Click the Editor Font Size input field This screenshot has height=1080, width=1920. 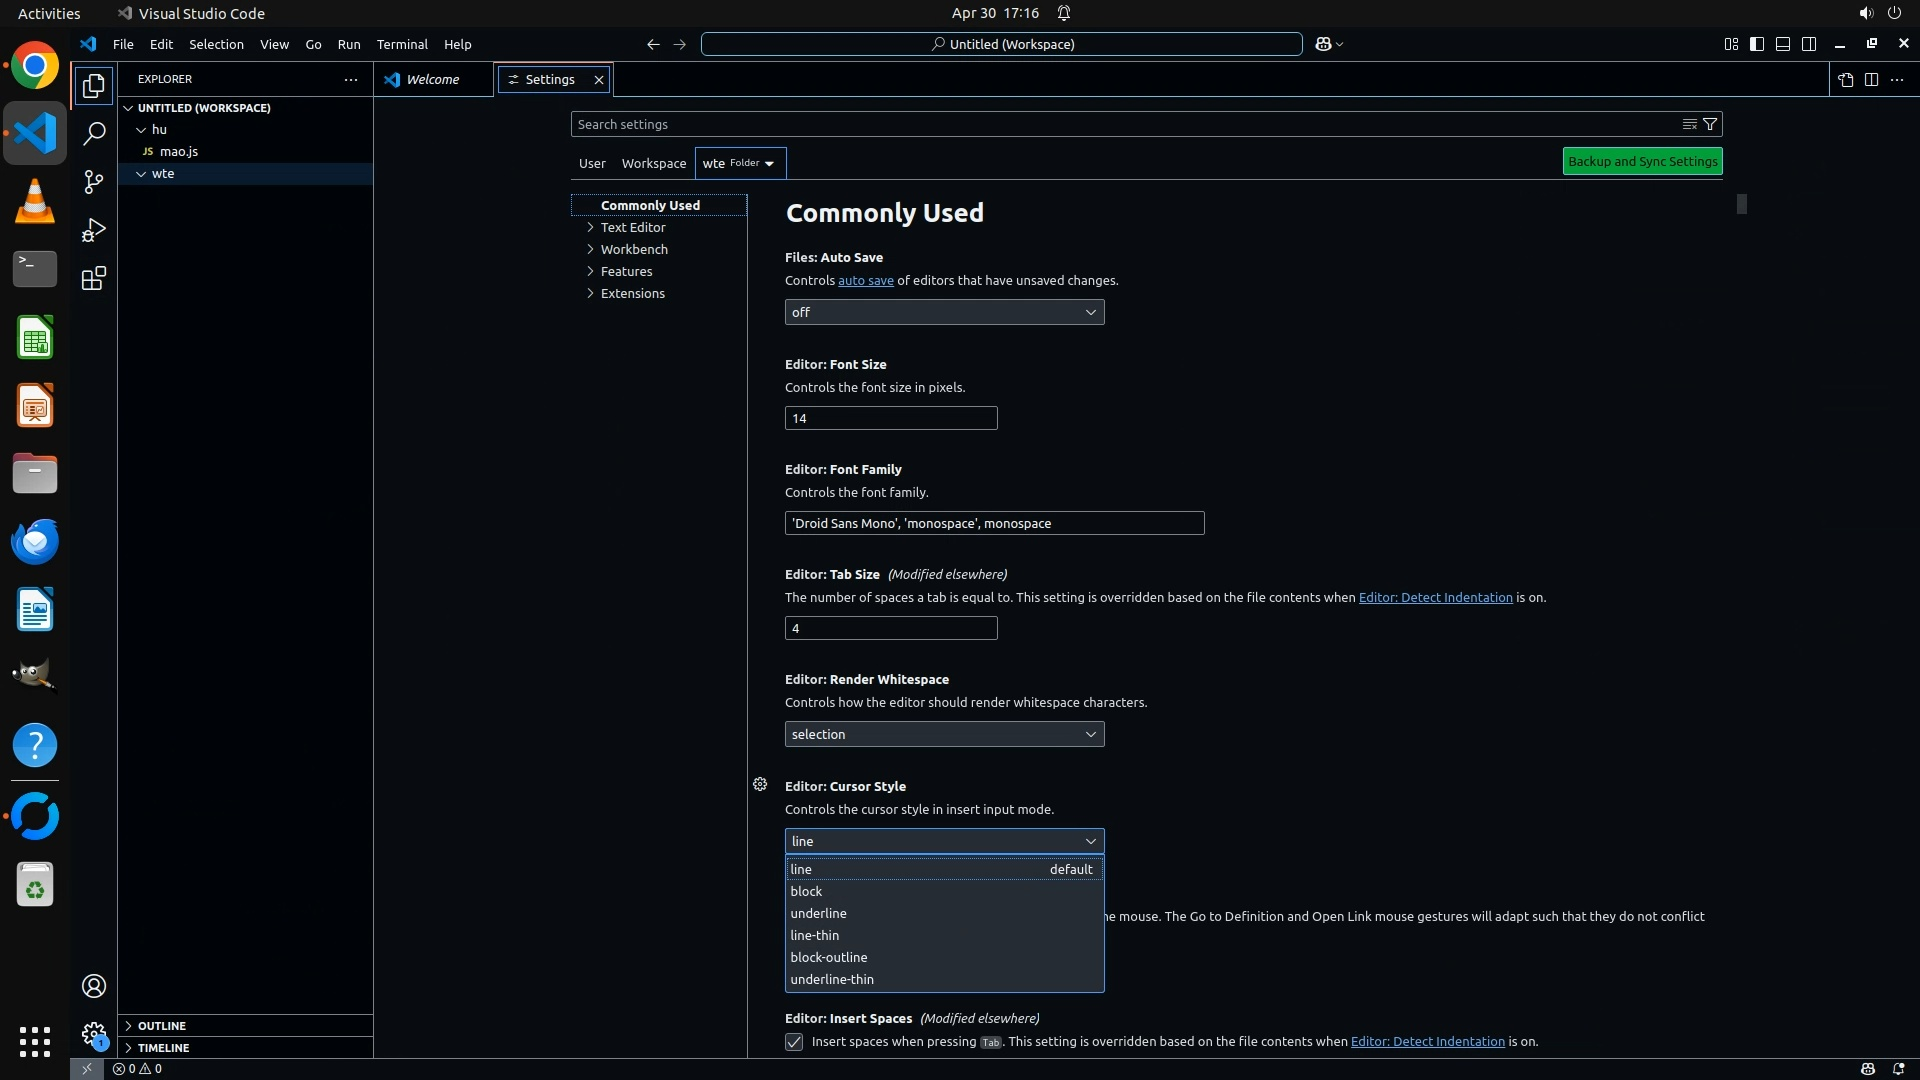[x=890, y=418]
